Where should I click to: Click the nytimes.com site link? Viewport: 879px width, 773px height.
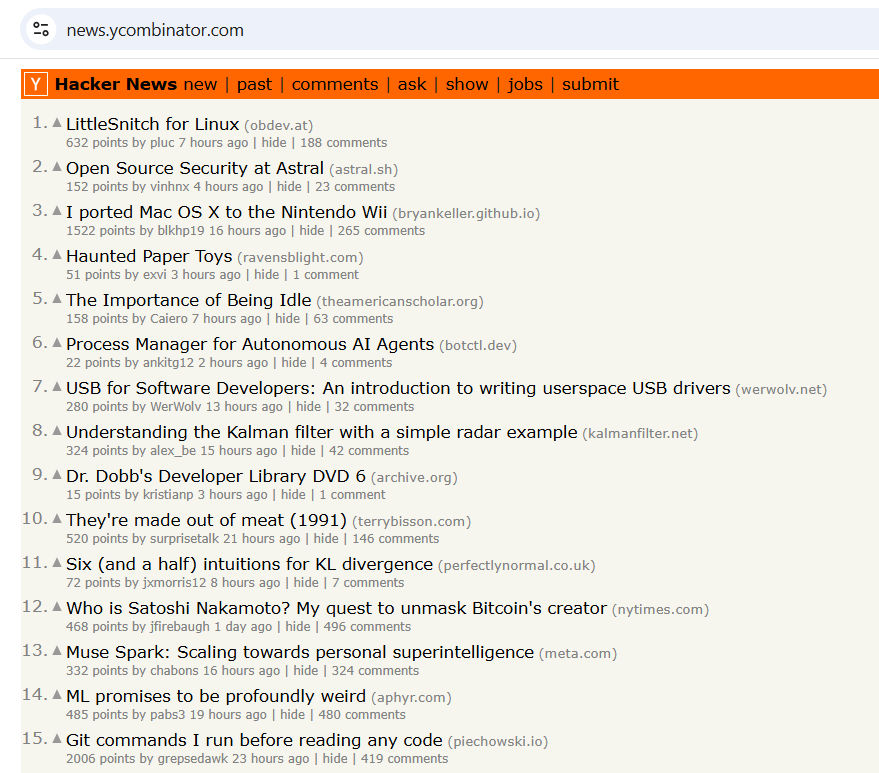click(660, 610)
